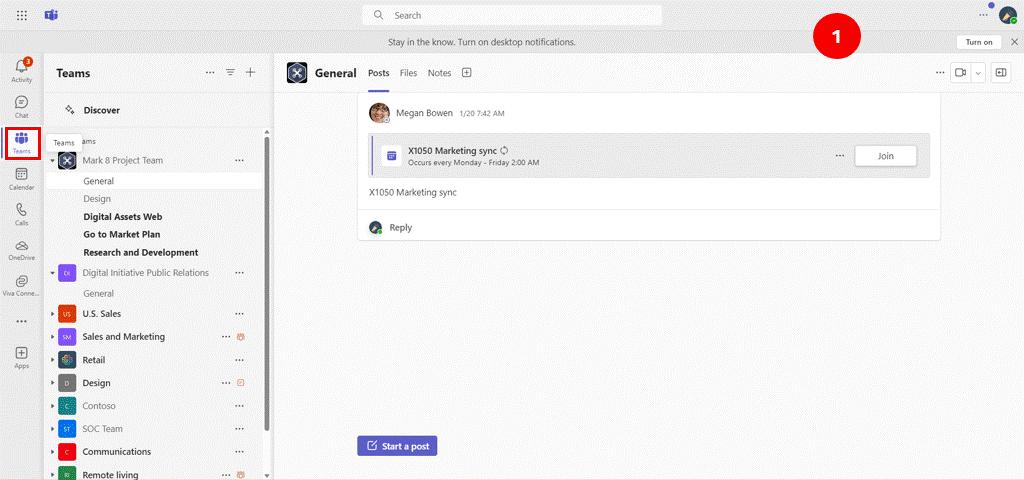Open Viva Connections in the sidebar

coord(22,286)
